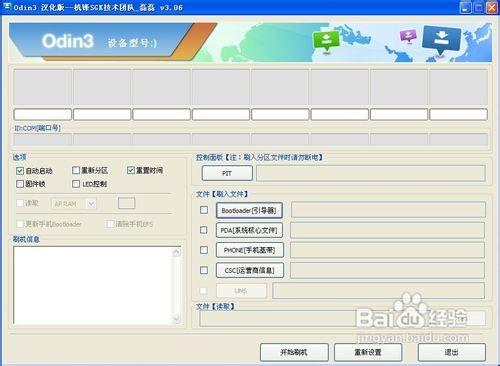The height and width of the screenshot is (366, 500).
Task: Close the Odin3 window
Action: (x=492, y=7)
